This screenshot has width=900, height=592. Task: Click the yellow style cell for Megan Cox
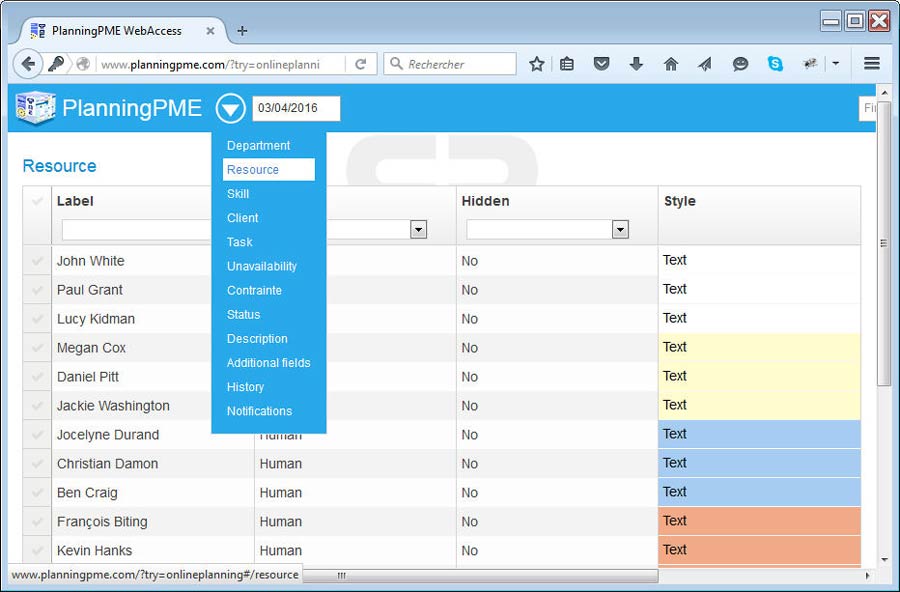[759, 347]
